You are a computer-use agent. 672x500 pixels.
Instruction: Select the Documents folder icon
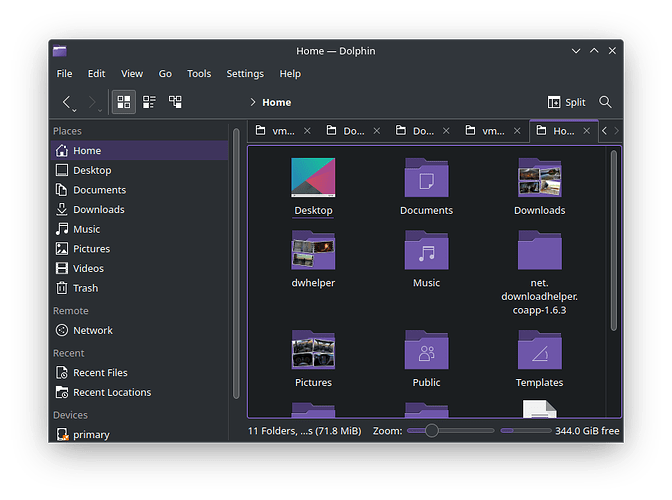(x=426, y=177)
